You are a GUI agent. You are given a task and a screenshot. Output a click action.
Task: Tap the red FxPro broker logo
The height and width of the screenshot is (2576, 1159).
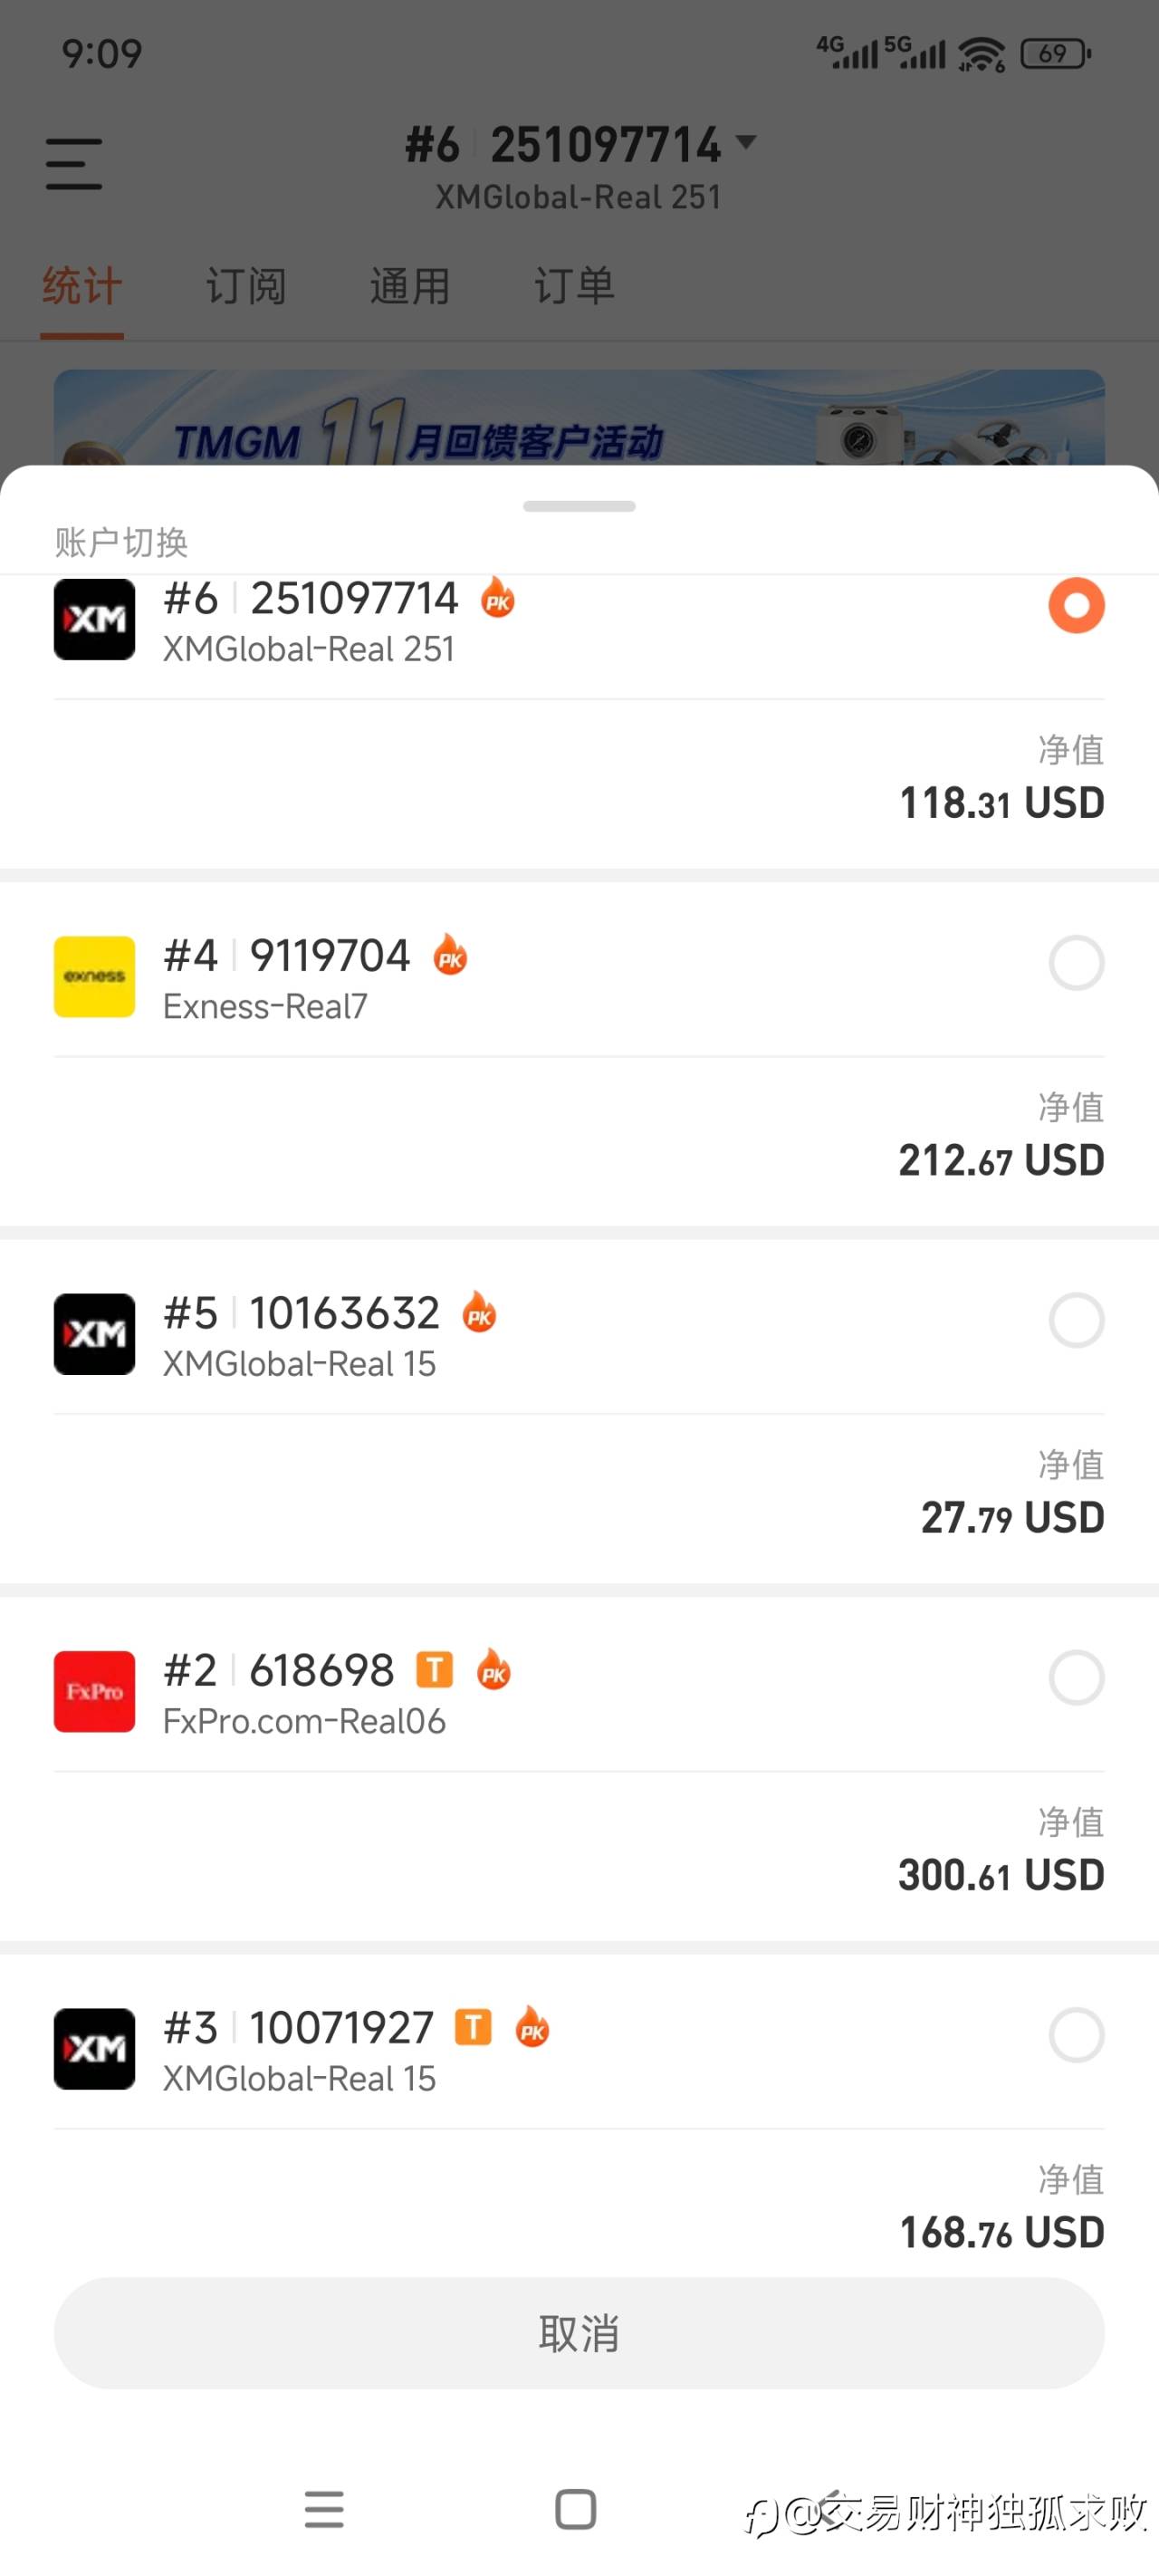pyautogui.click(x=94, y=1691)
